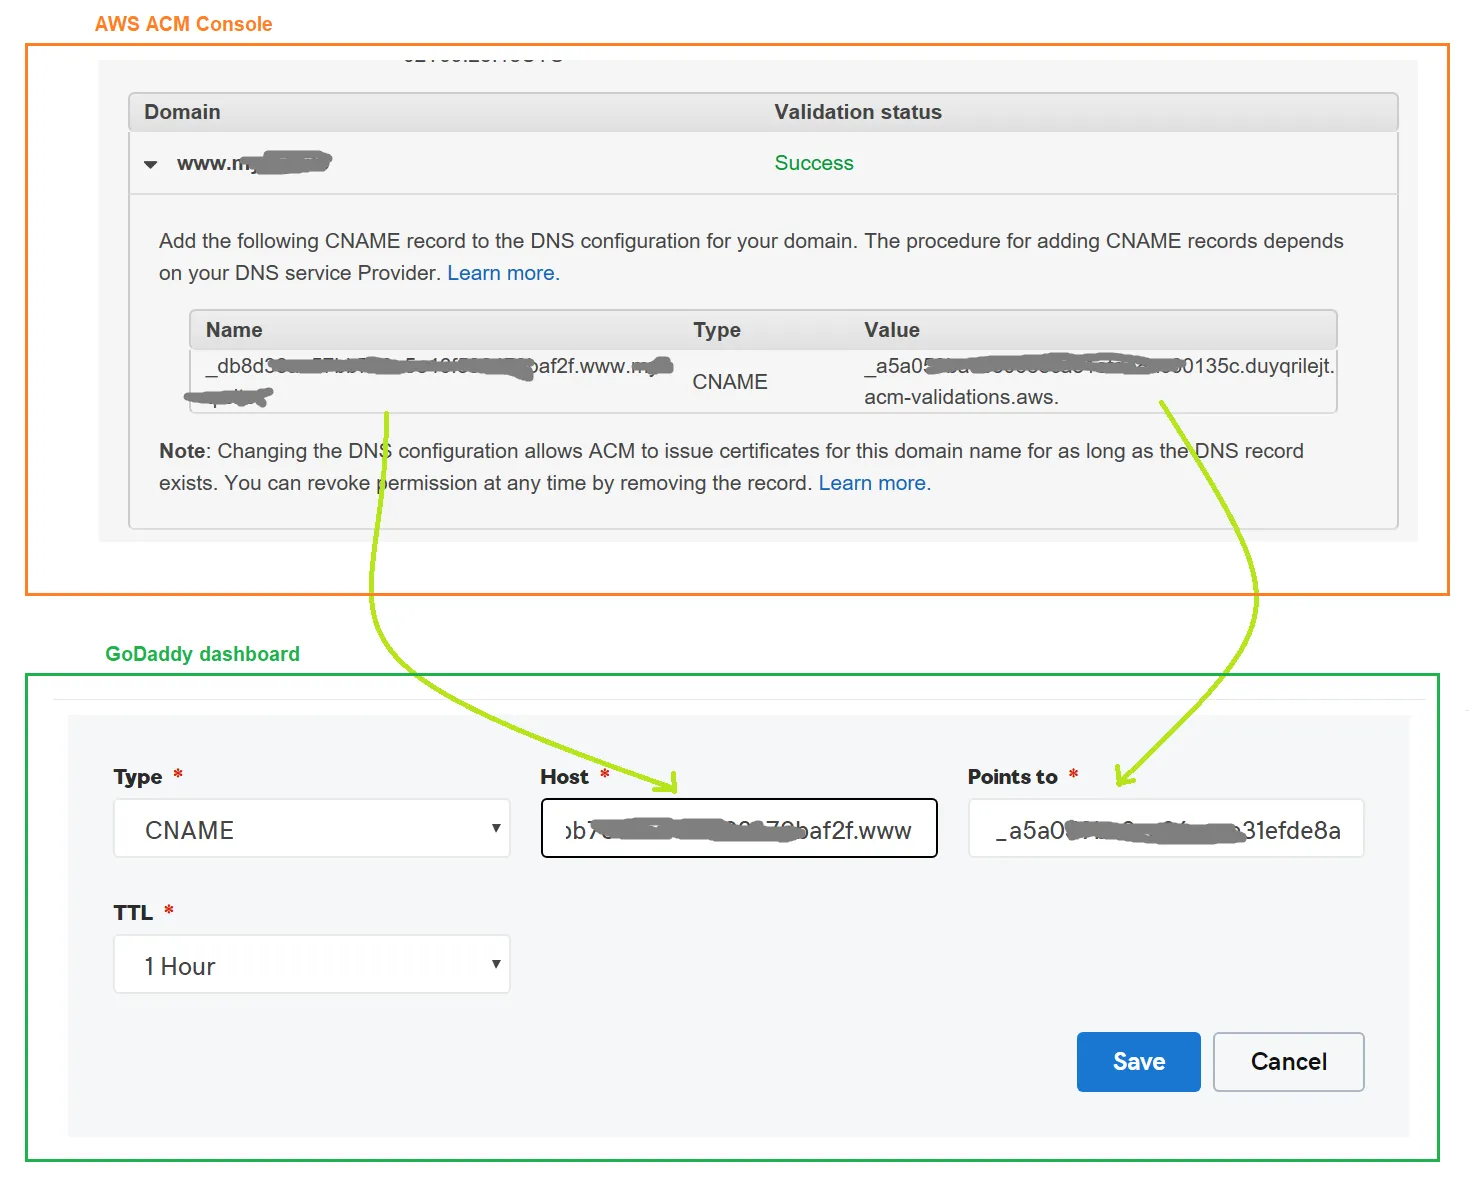Image resolution: width=1469 pixels, height=1189 pixels.
Task: Click into the Points to input field
Action: click(x=1166, y=828)
